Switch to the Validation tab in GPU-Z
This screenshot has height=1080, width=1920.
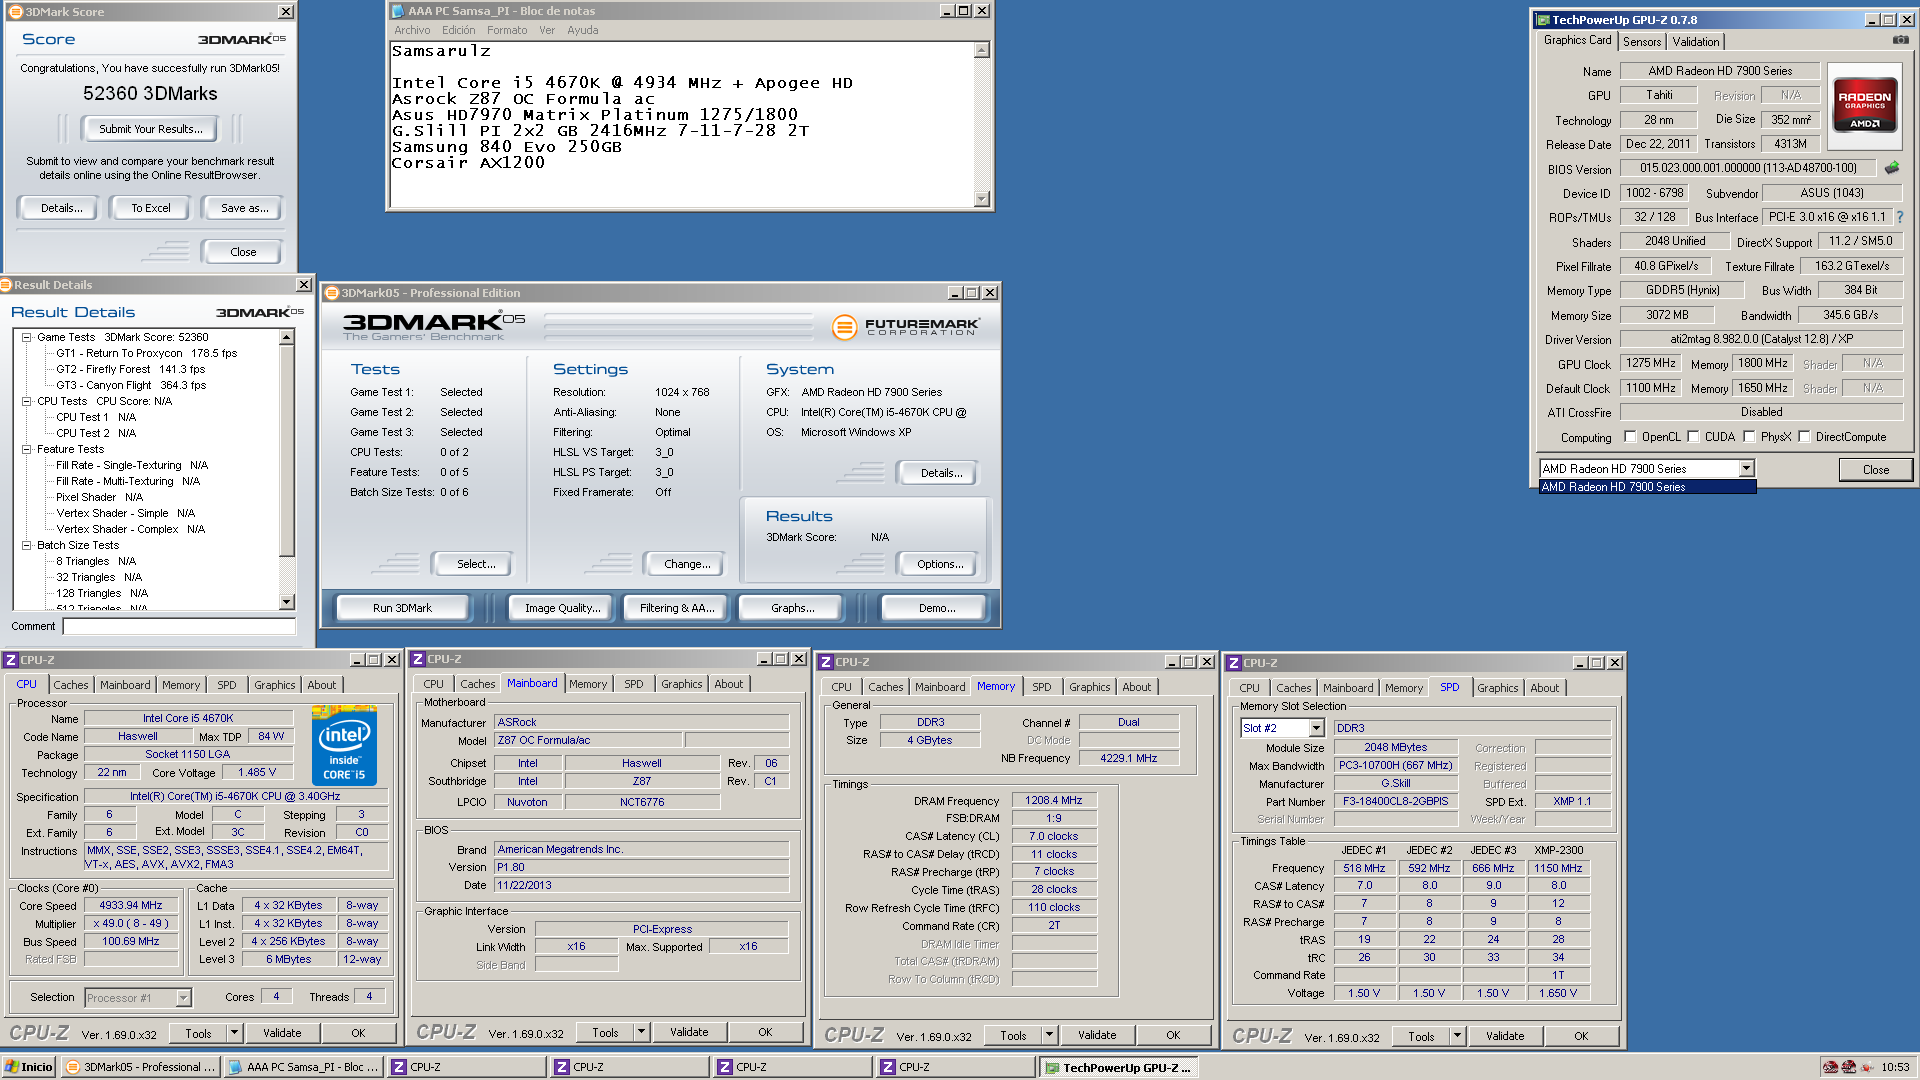click(1696, 42)
